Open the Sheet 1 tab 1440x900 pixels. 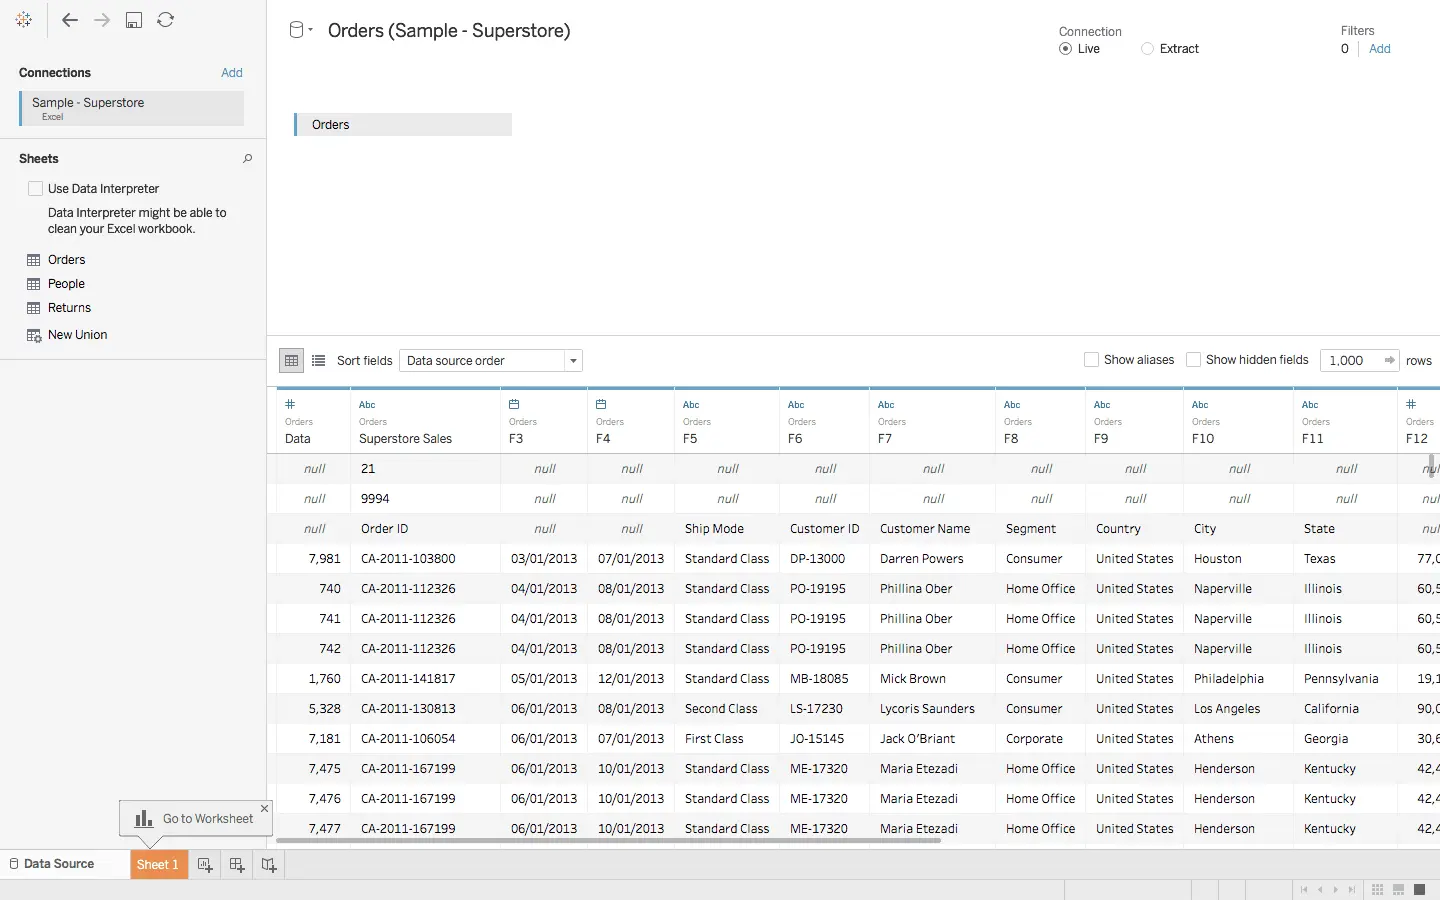[x=159, y=865]
